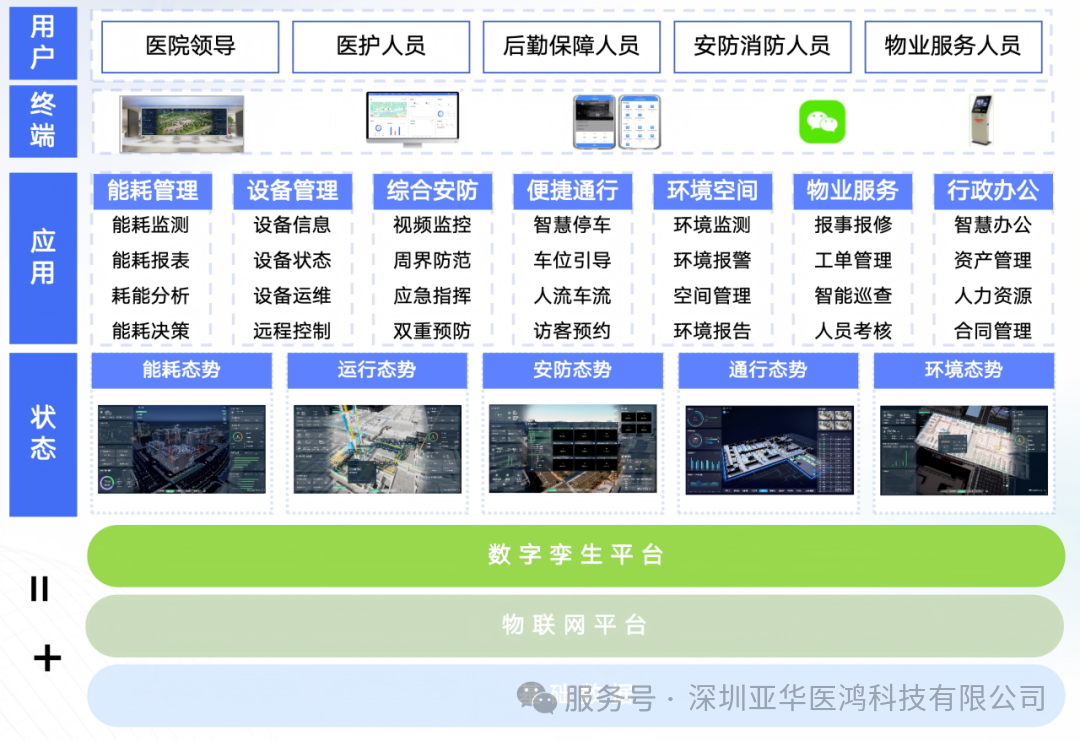The image size is (1080, 741).
Task: Click the self-service kiosk terminal icon
Action: click(981, 121)
